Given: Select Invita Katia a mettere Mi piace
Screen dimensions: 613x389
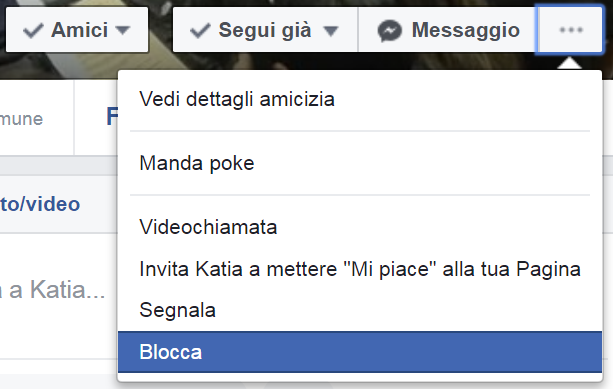Looking at the screenshot, I should [x=360, y=269].
